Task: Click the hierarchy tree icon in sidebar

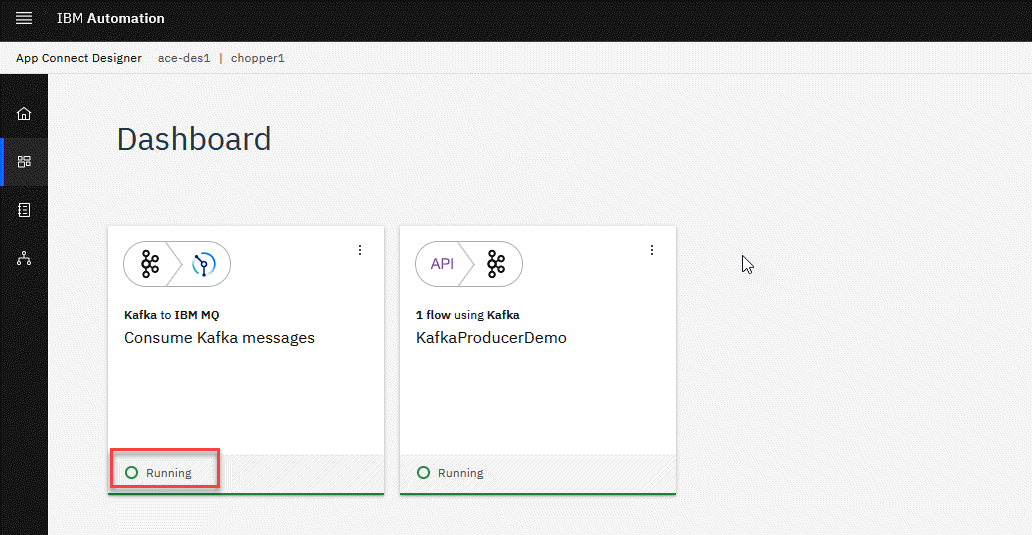Action: pyautogui.click(x=24, y=259)
